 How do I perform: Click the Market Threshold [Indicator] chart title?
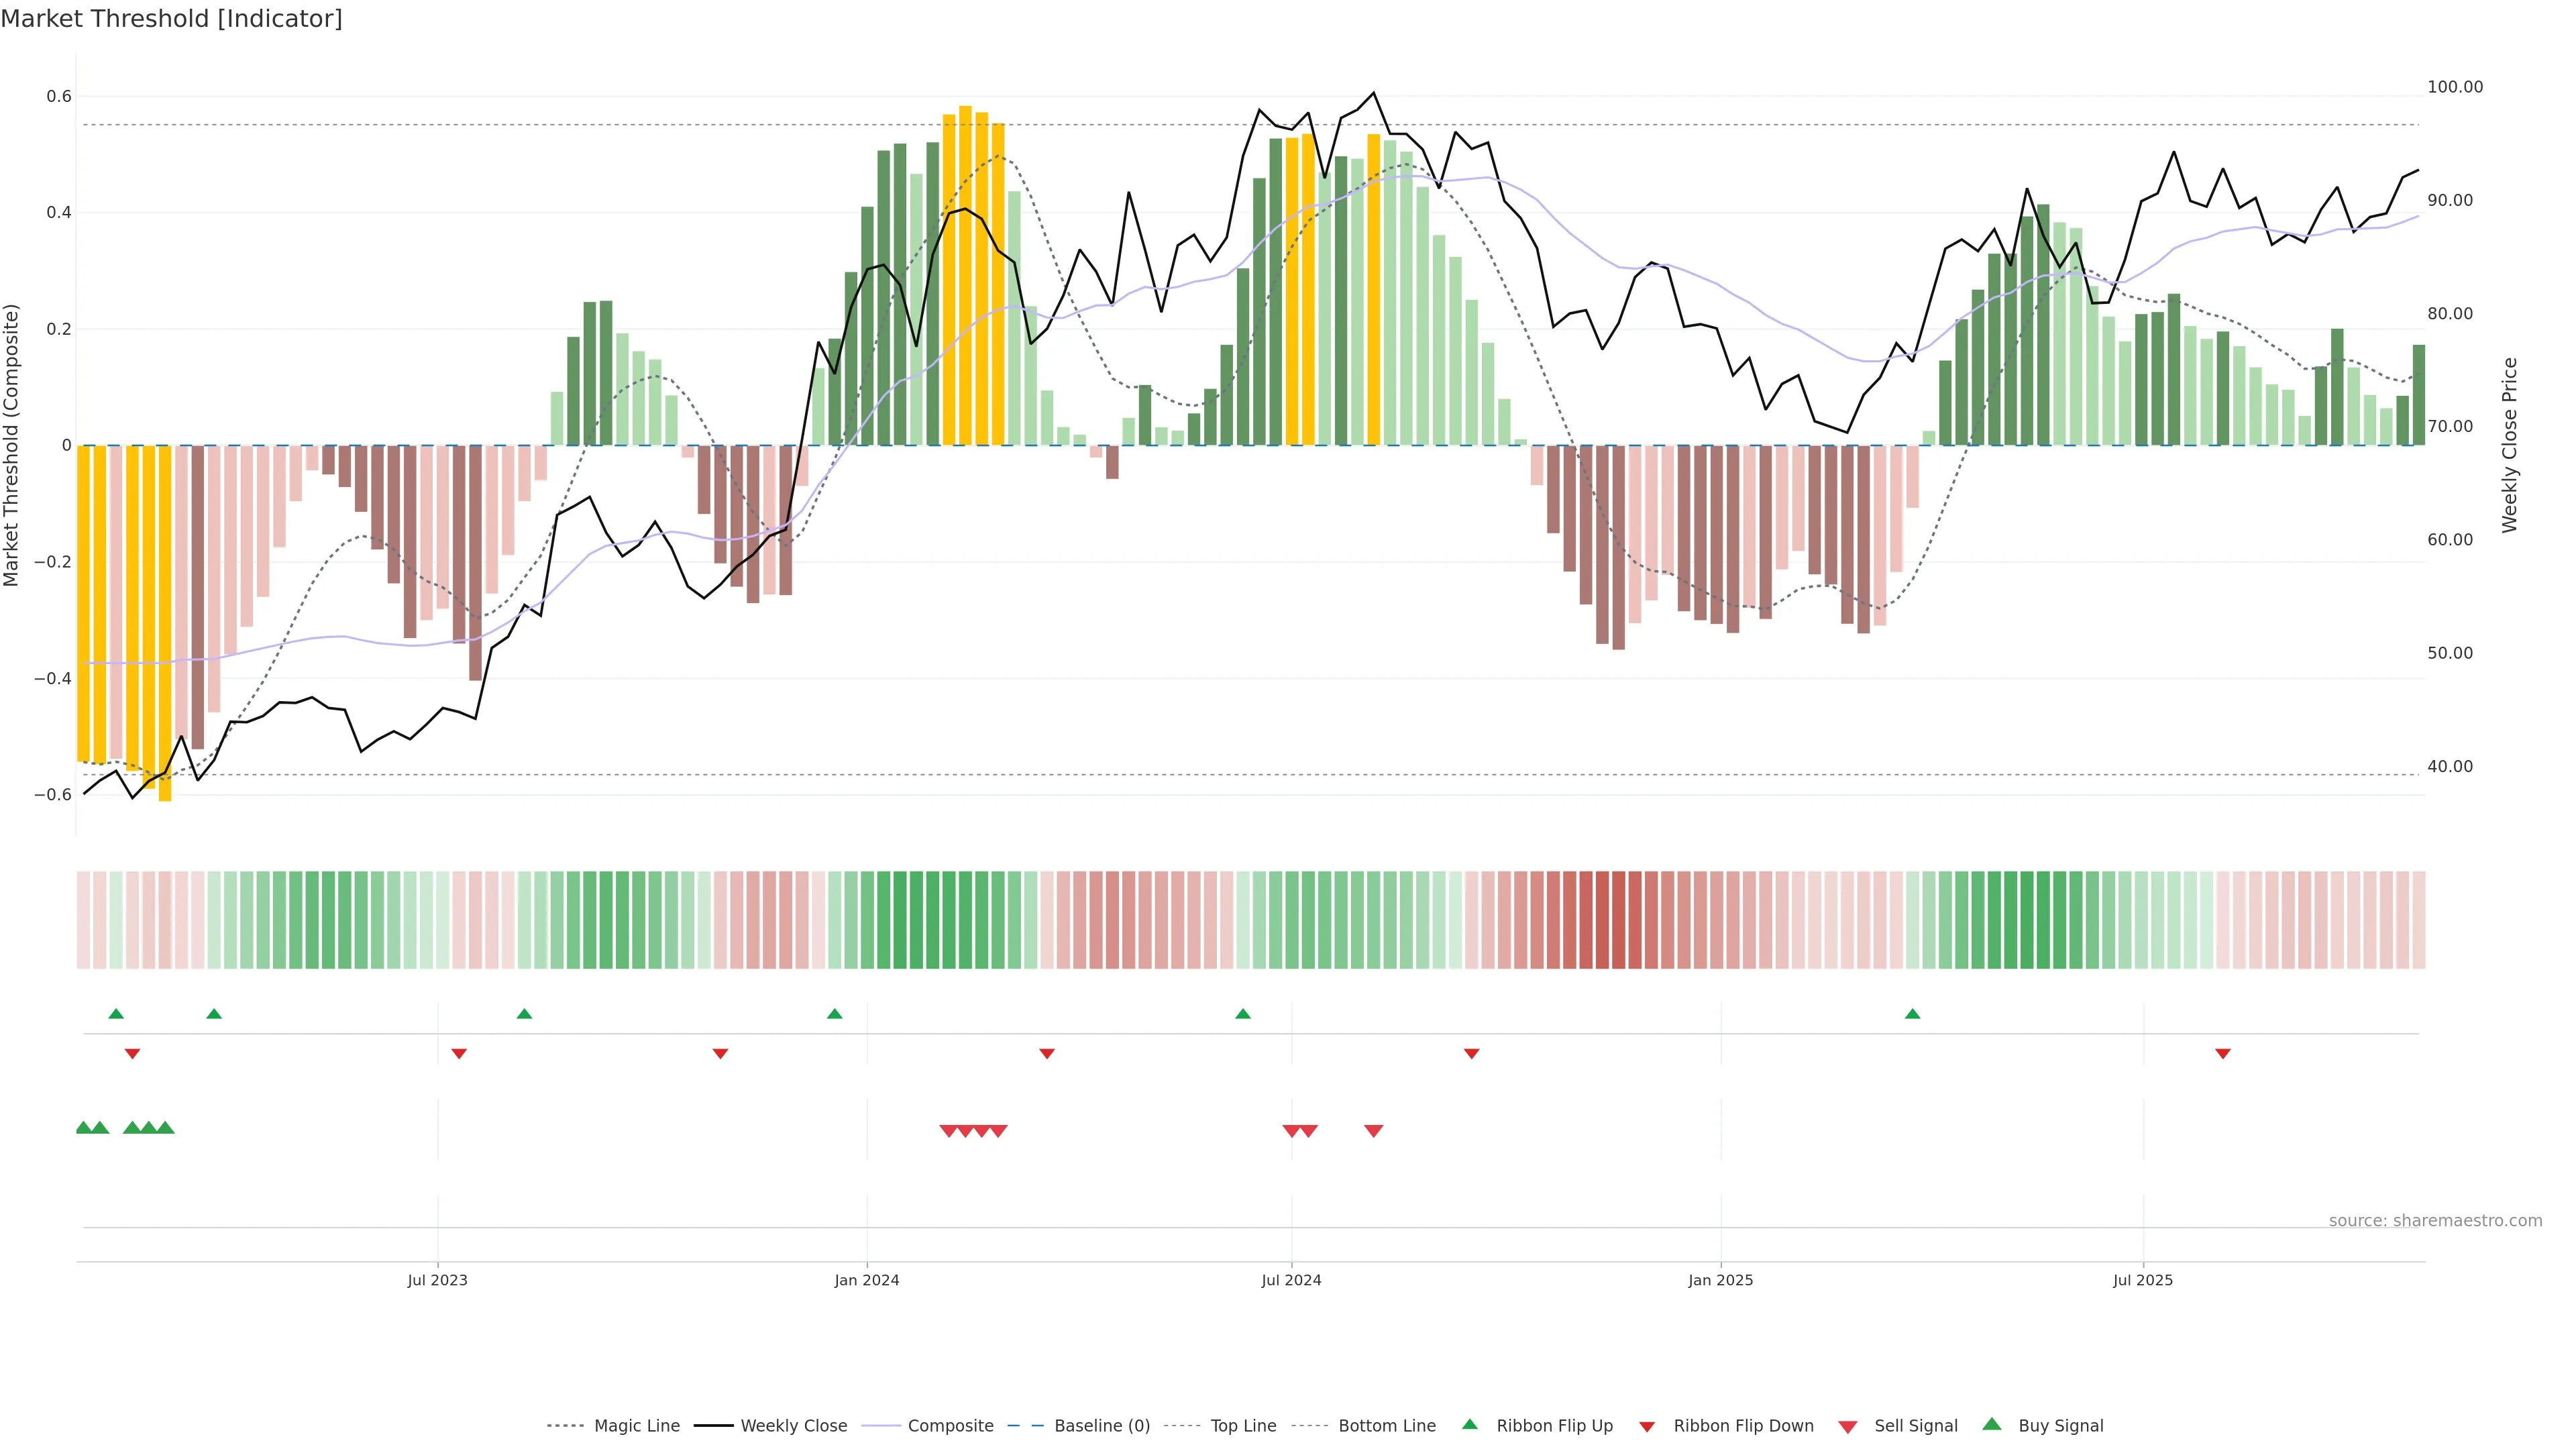[171, 19]
